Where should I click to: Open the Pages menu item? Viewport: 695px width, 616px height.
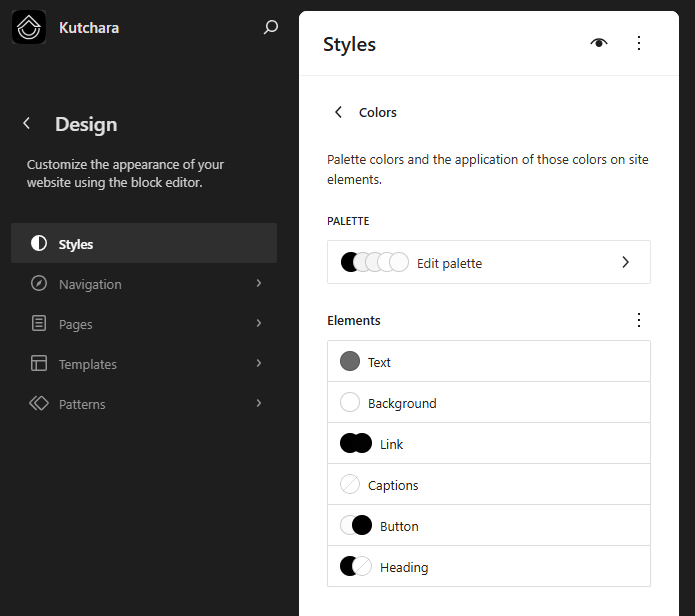(144, 323)
